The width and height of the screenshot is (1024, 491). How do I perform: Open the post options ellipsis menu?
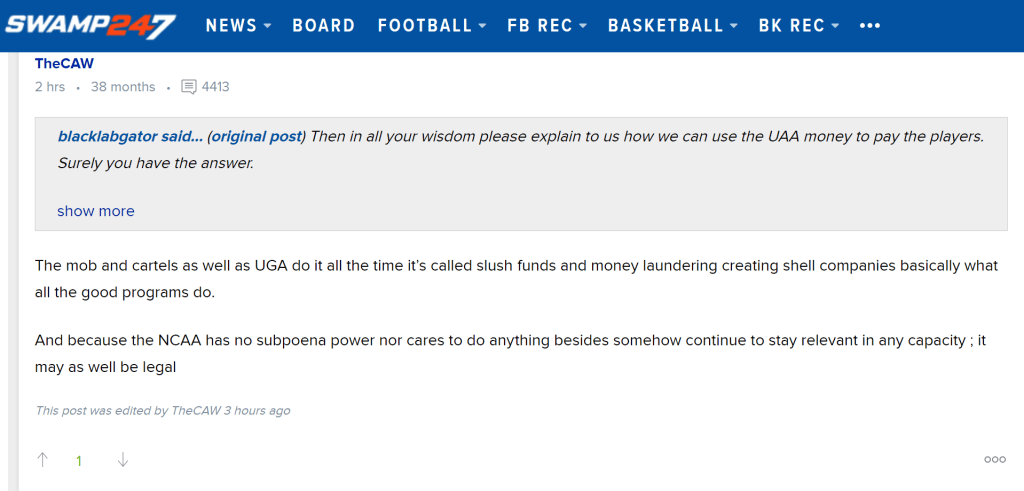[994, 460]
